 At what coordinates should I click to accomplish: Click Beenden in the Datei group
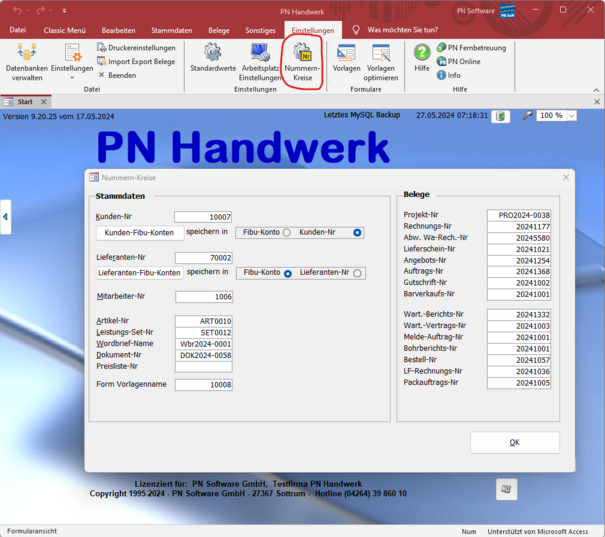coord(117,75)
